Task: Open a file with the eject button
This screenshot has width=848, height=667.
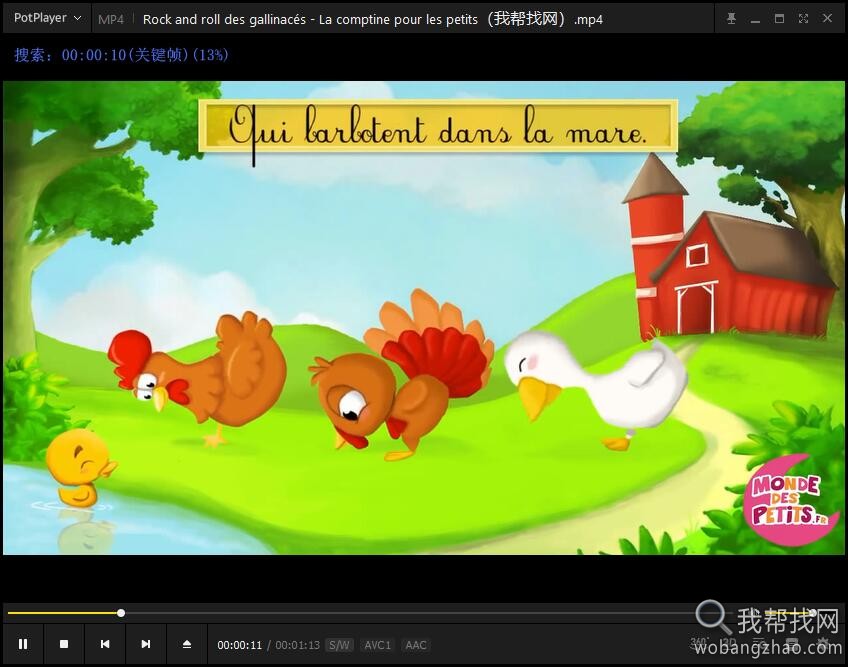Action: tap(187, 644)
